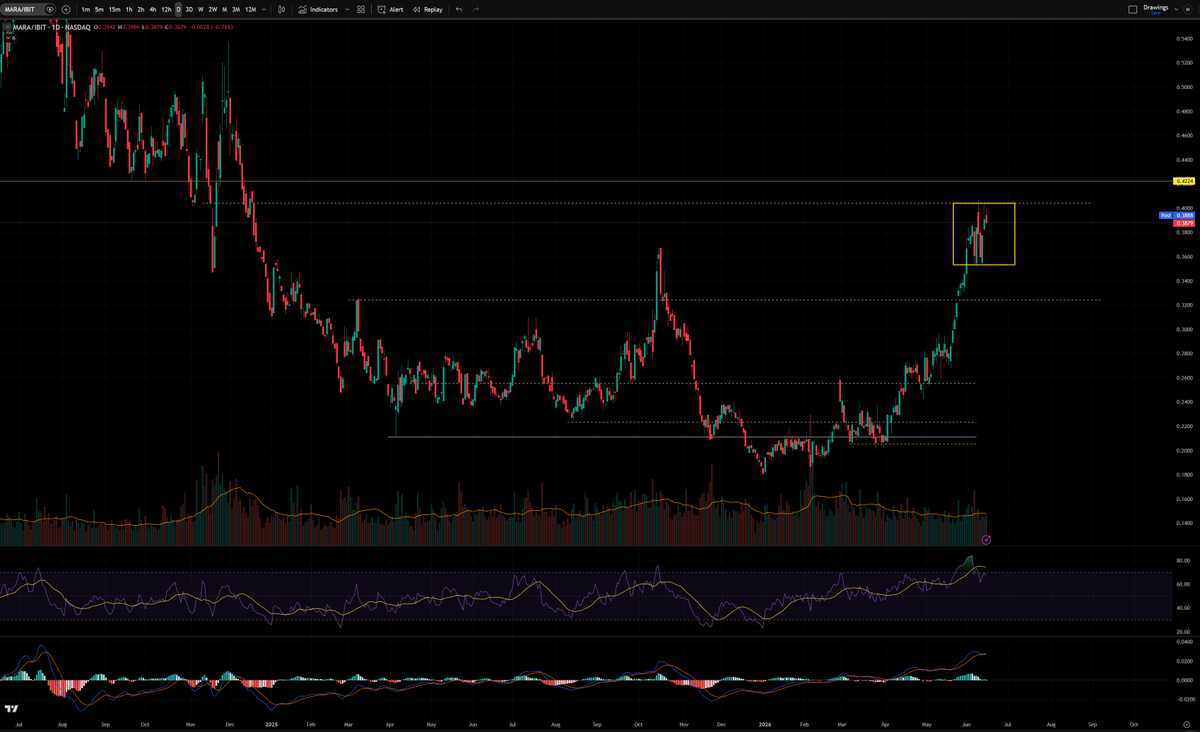This screenshot has width=1200, height=732.
Task: Open the indicator templates grid icon
Action: (361, 9)
